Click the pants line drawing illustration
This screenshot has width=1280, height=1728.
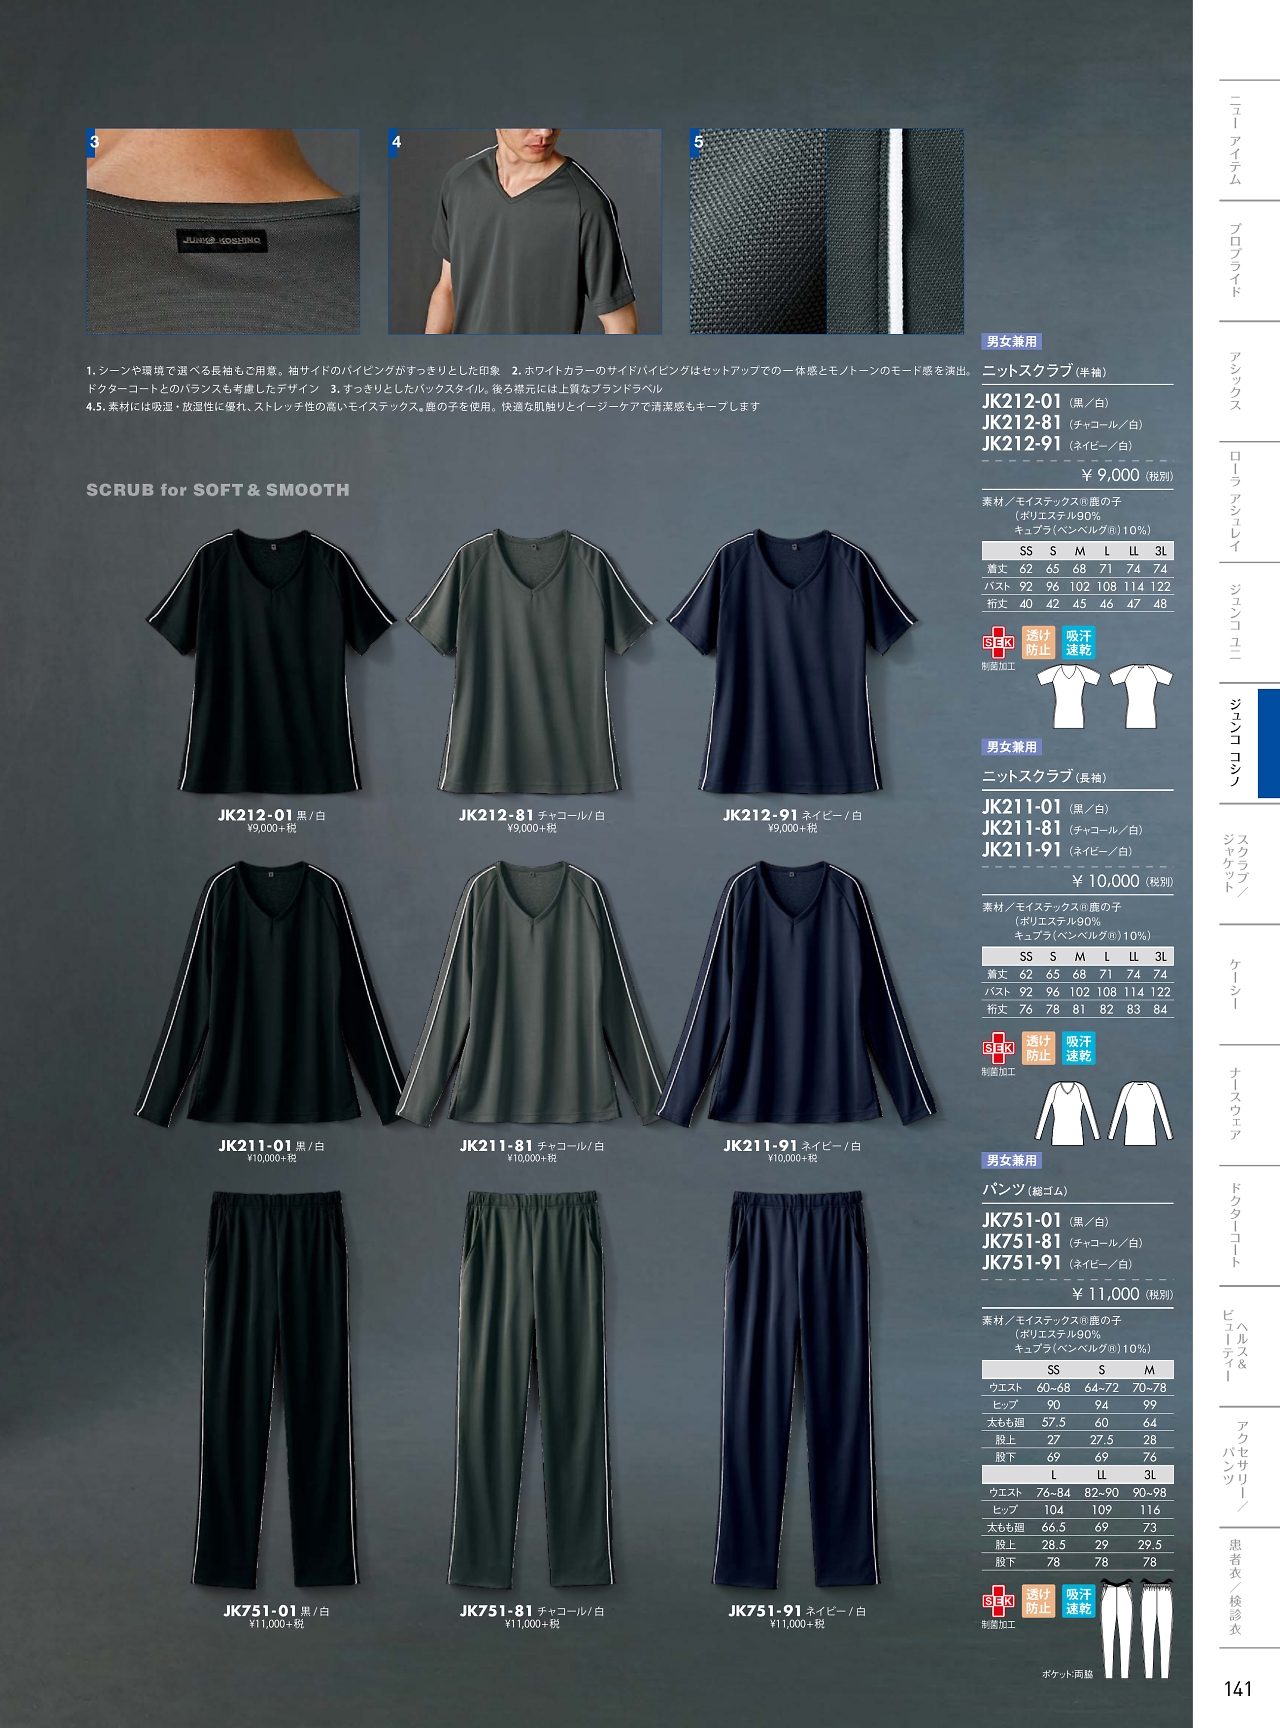click(1135, 1629)
